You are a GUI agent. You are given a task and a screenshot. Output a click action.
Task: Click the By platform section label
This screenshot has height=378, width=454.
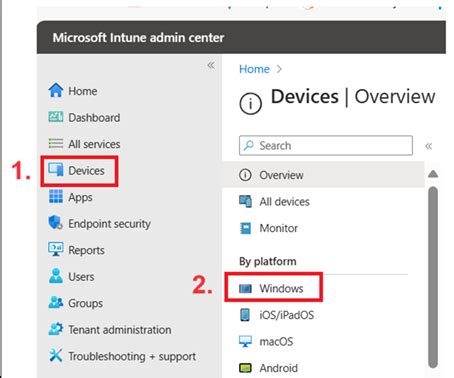click(x=268, y=261)
